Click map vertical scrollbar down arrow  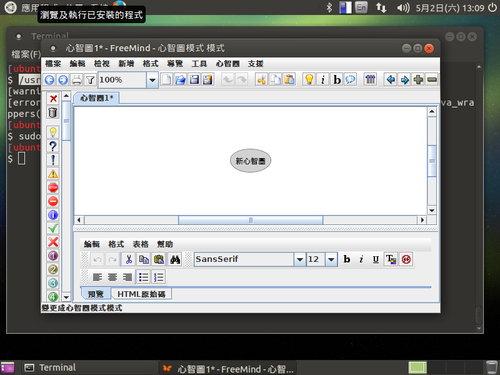coord(432,210)
